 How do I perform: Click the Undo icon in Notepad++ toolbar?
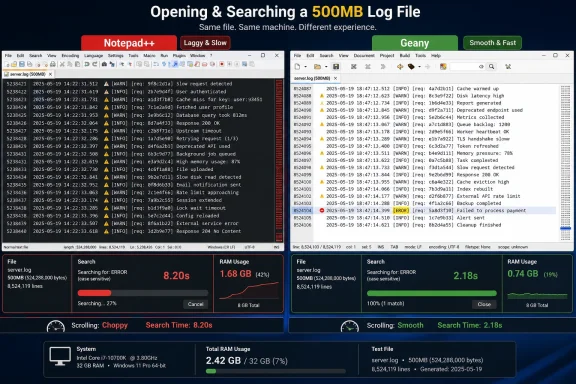[87, 64]
